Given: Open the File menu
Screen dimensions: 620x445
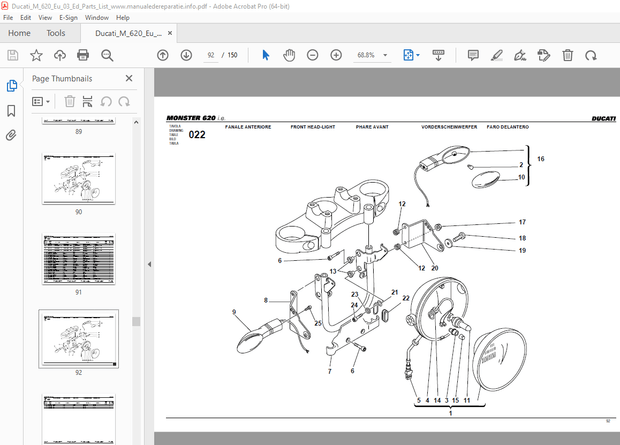Looking at the screenshot, I should point(8,18).
